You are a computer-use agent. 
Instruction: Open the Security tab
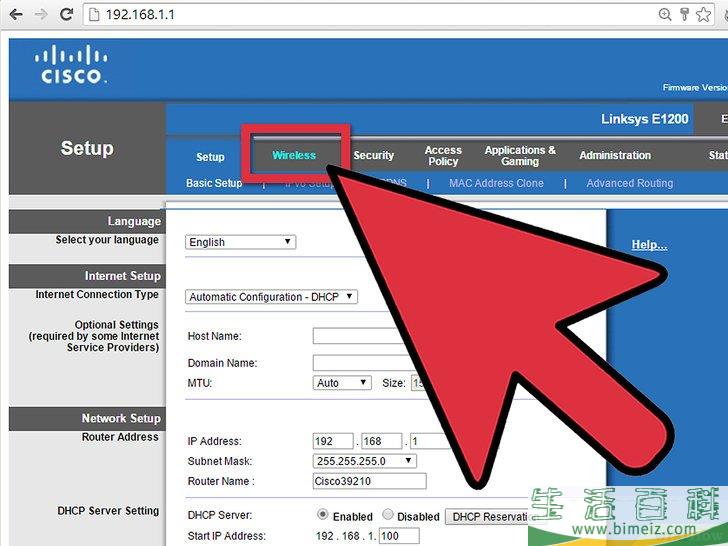373,155
